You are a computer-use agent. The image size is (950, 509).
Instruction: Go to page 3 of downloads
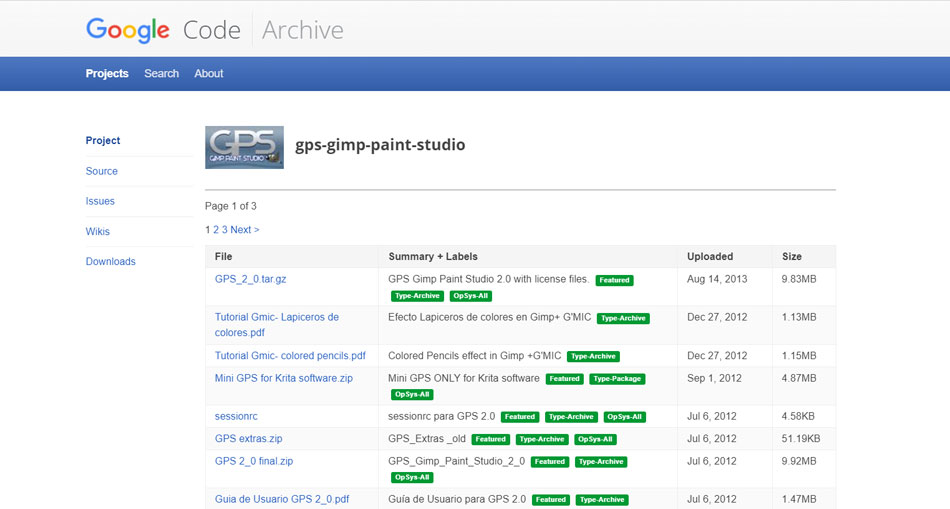pos(224,230)
